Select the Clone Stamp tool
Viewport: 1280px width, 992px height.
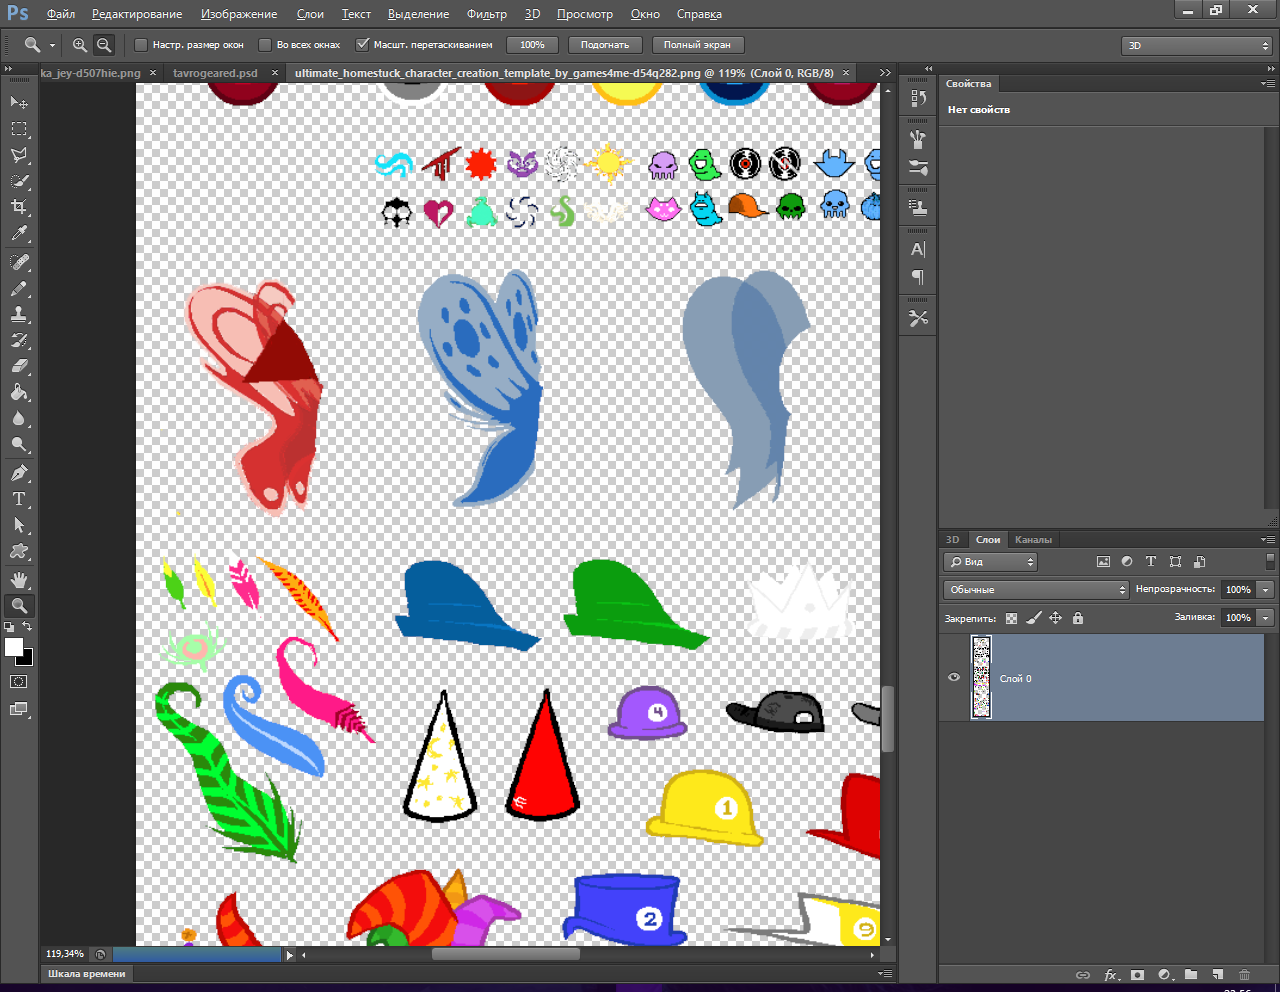coord(19,314)
